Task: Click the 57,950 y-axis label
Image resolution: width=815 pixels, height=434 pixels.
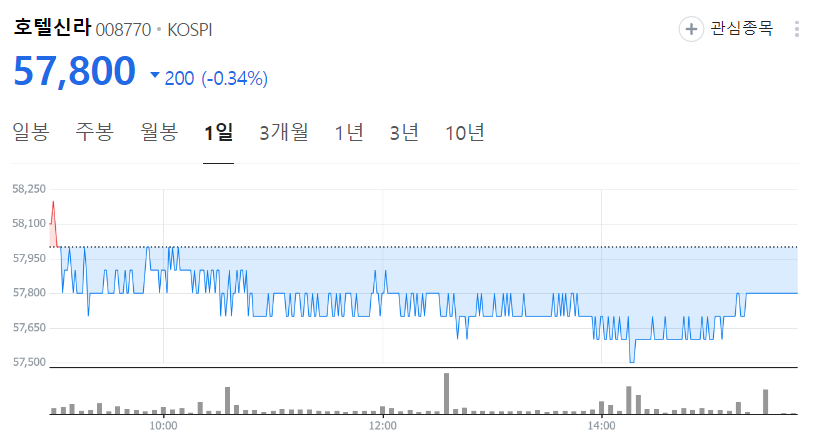Action: [29, 258]
